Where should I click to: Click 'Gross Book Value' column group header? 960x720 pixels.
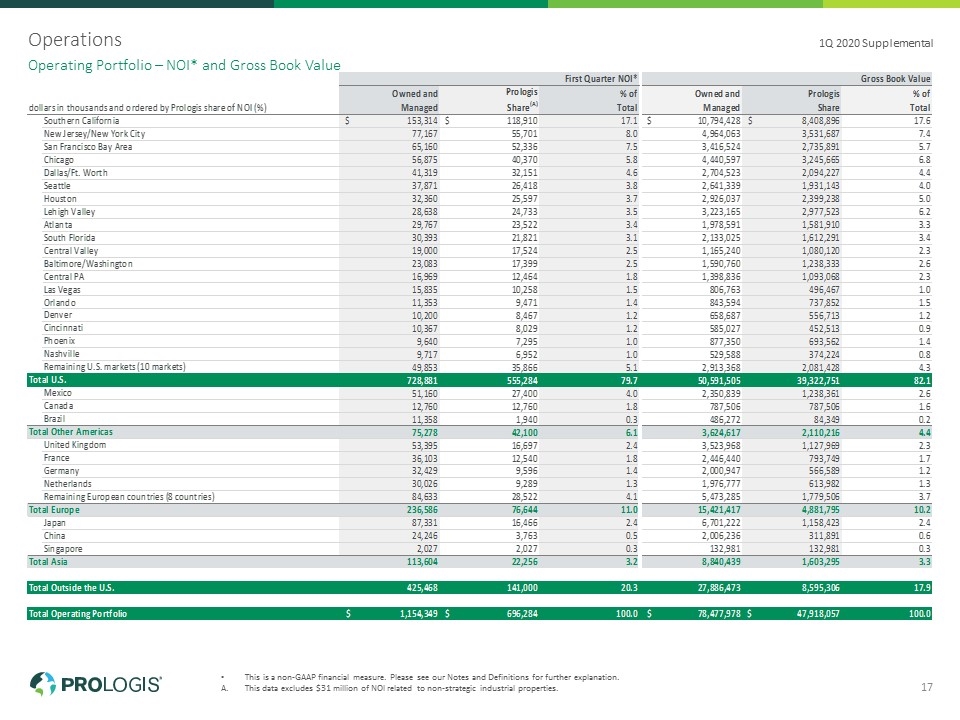[x=895, y=78]
